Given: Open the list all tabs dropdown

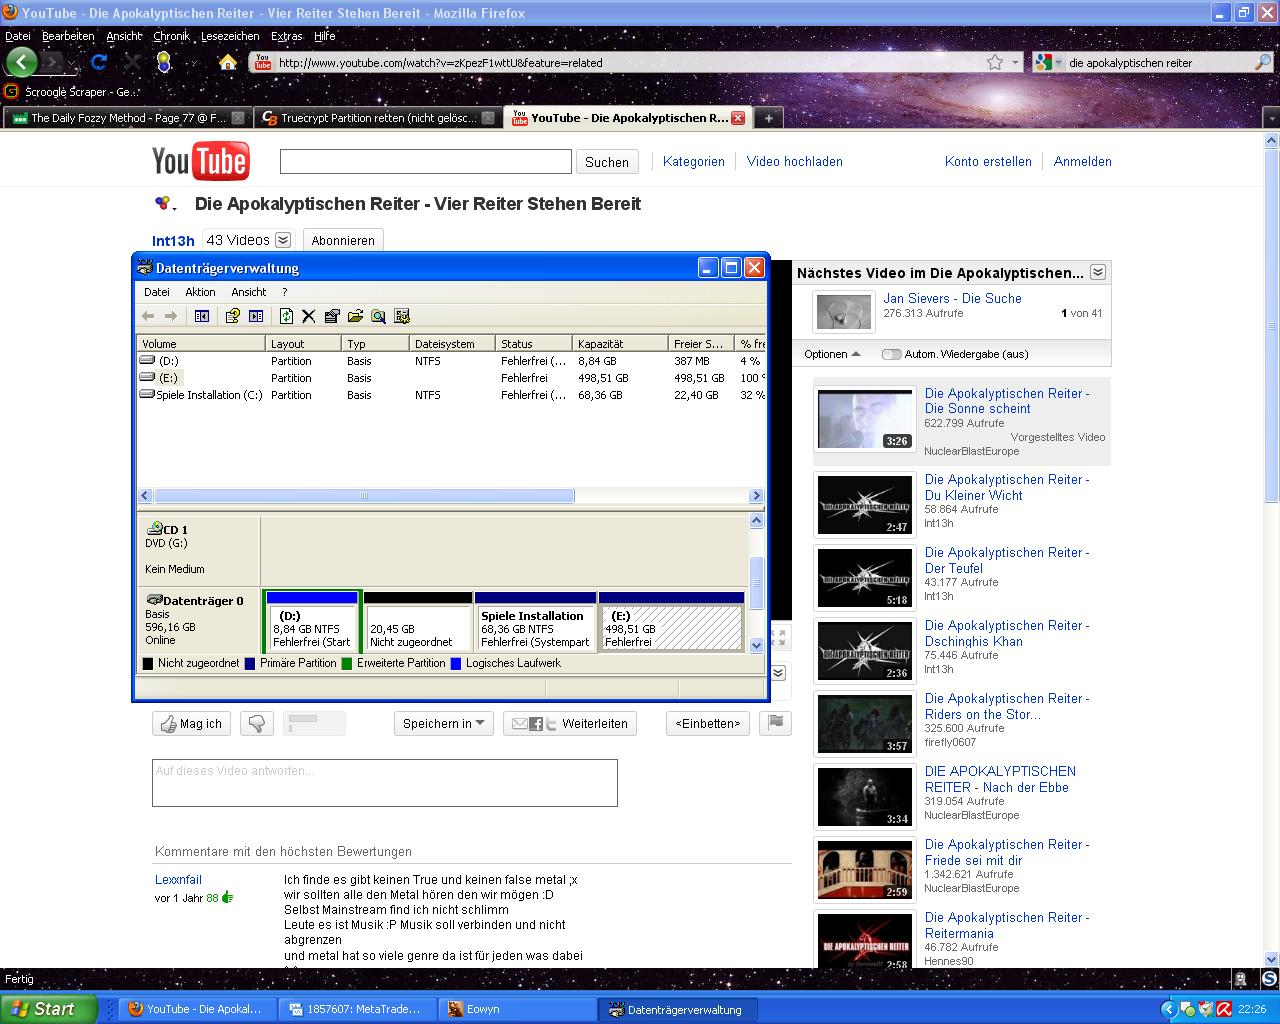Looking at the screenshot, I should (1271, 118).
